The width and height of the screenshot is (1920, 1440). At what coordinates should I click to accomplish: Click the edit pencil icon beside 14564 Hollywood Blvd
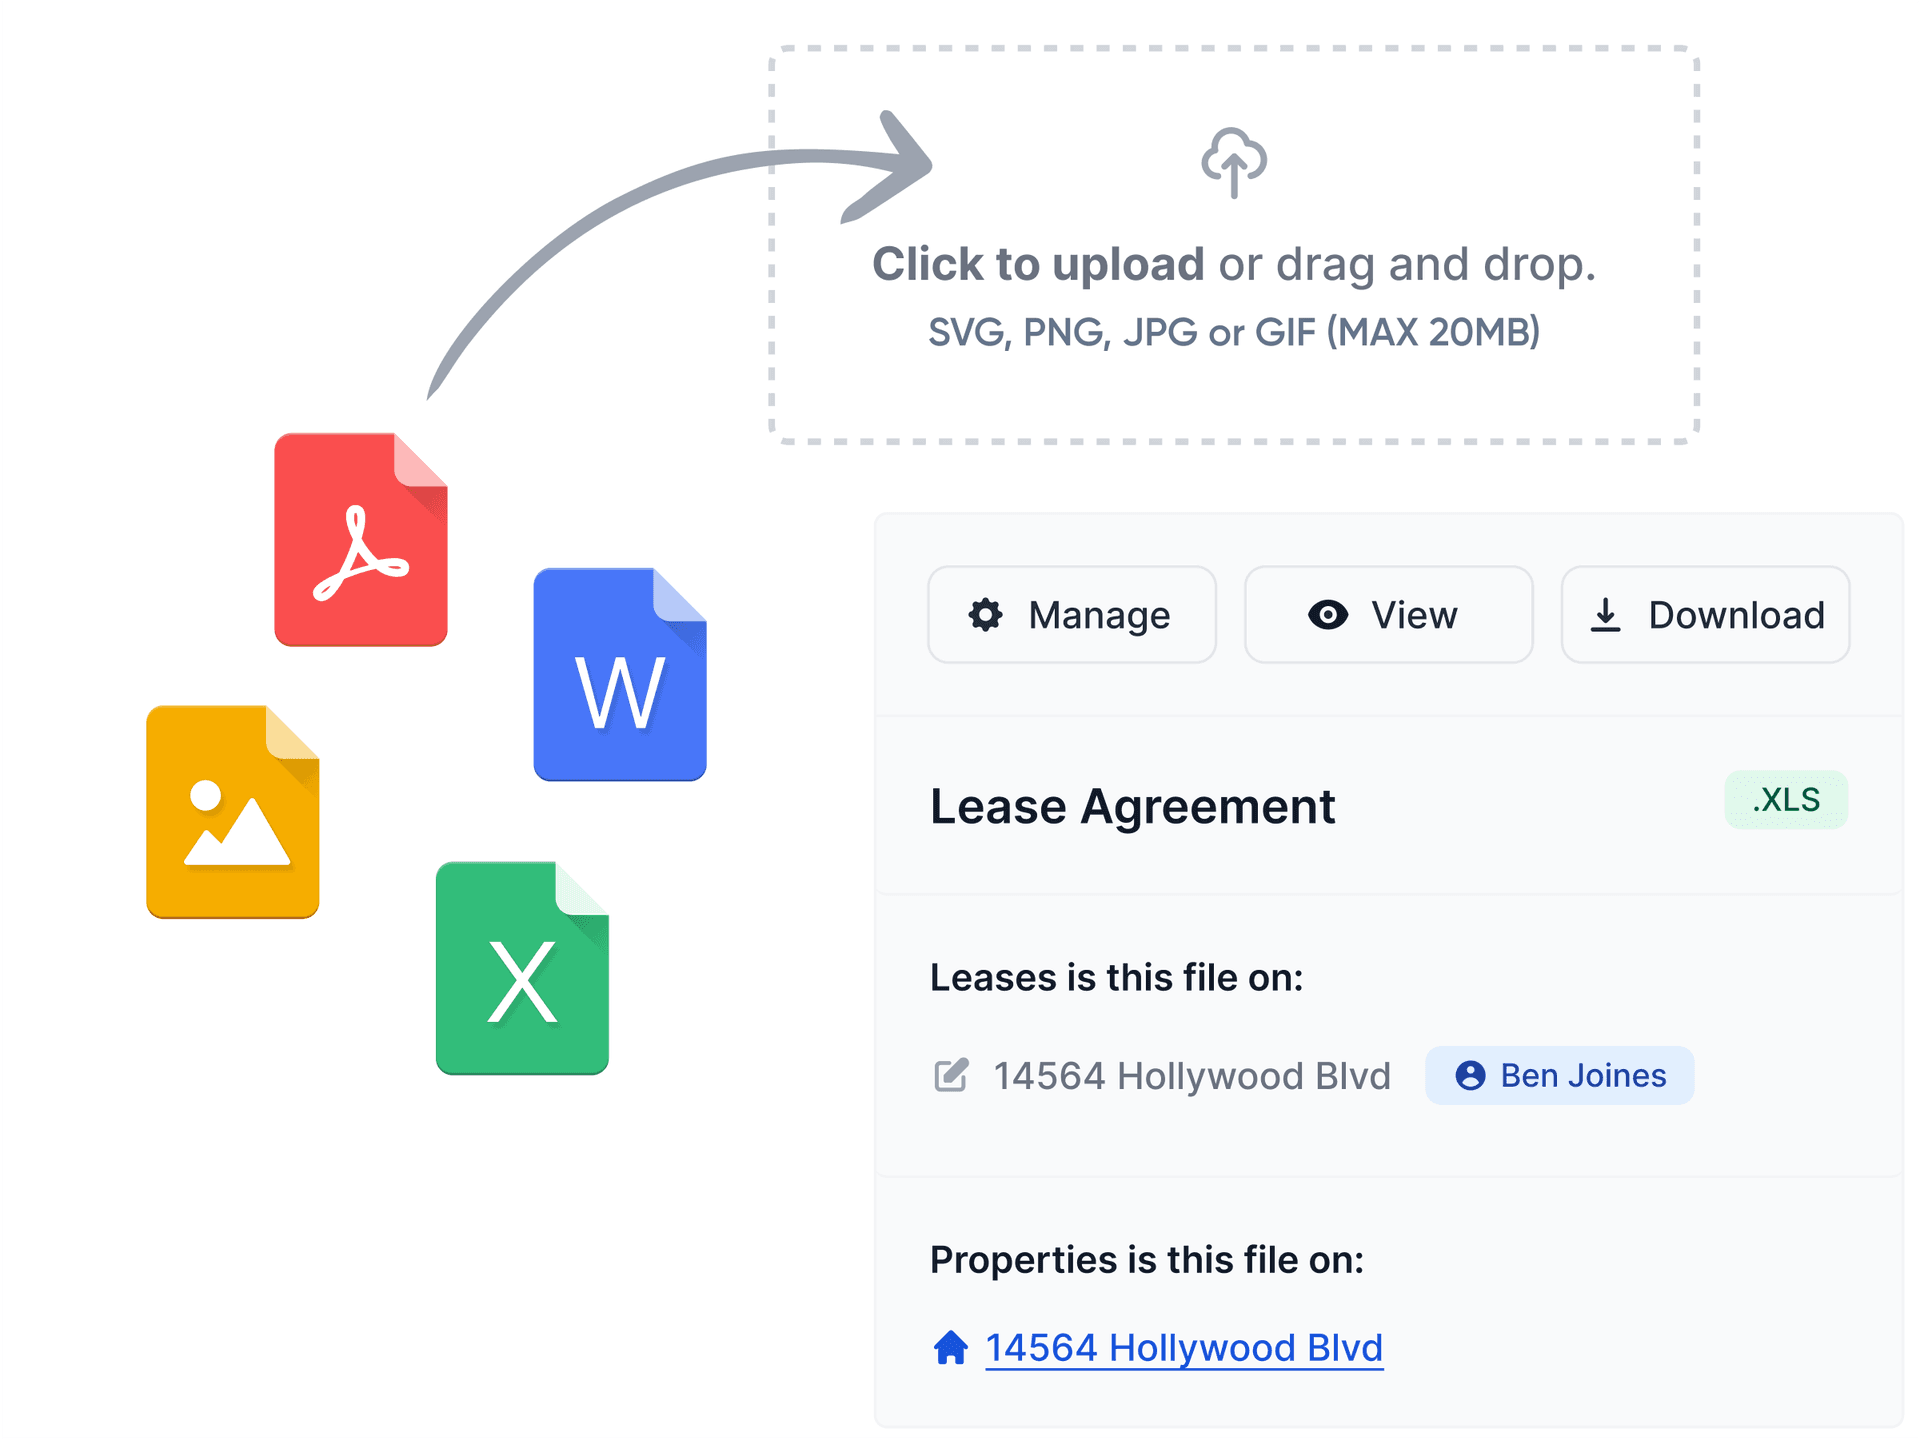[951, 1075]
